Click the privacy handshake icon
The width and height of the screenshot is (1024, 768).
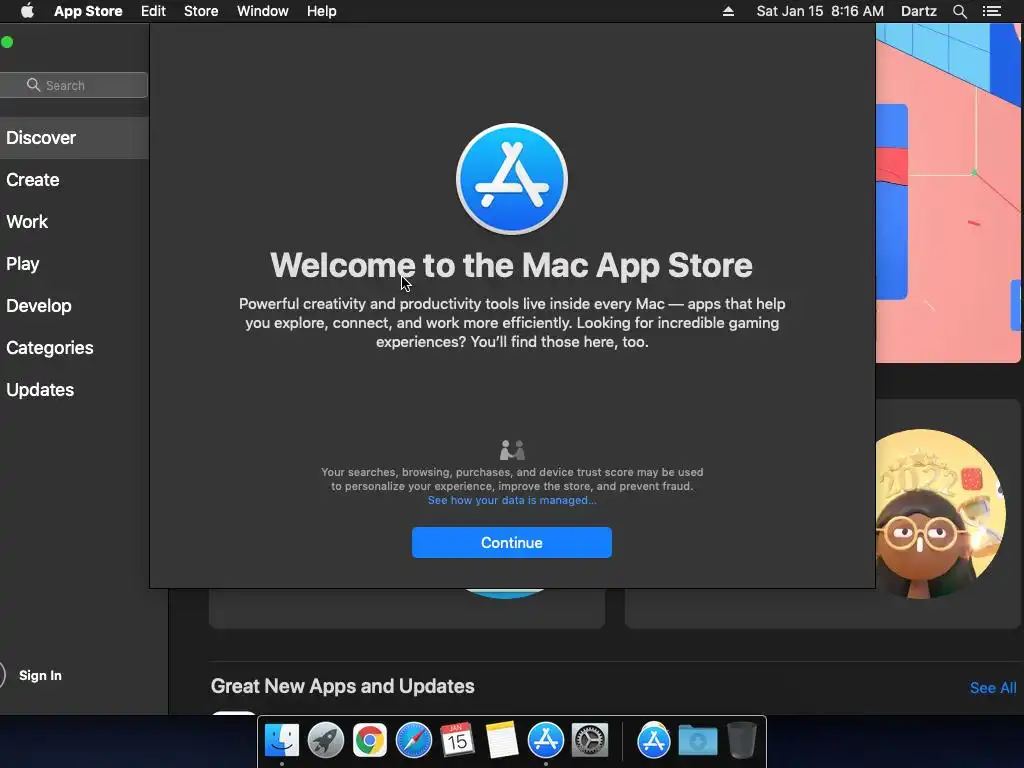click(512, 450)
